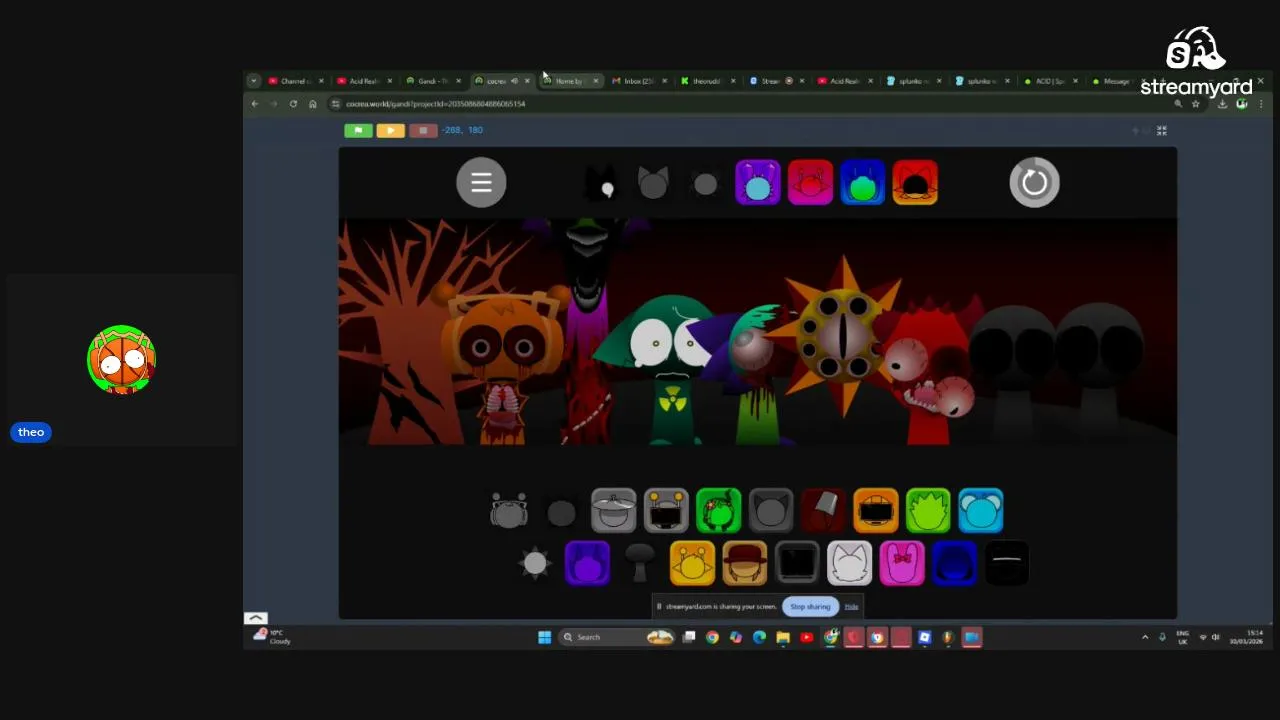
Task: Pick the grayed-out headphones character icon
Action: [x=509, y=510]
